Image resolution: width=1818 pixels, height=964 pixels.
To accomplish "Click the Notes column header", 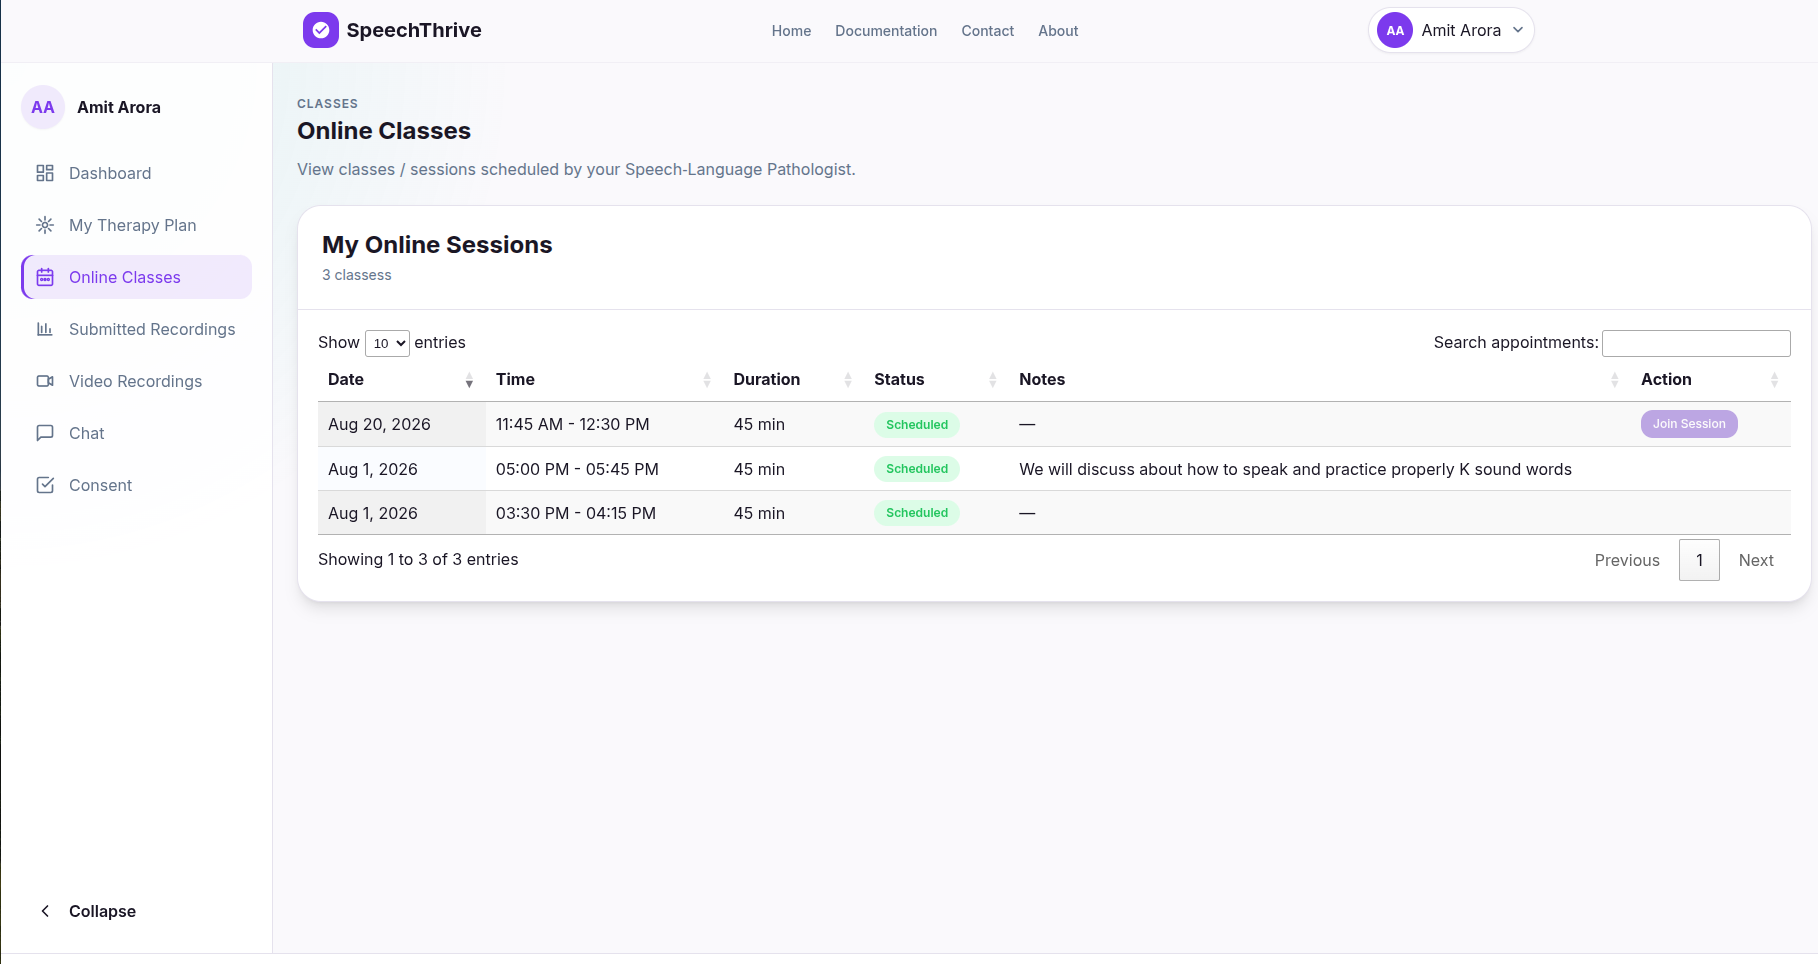I will (x=1319, y=380).
